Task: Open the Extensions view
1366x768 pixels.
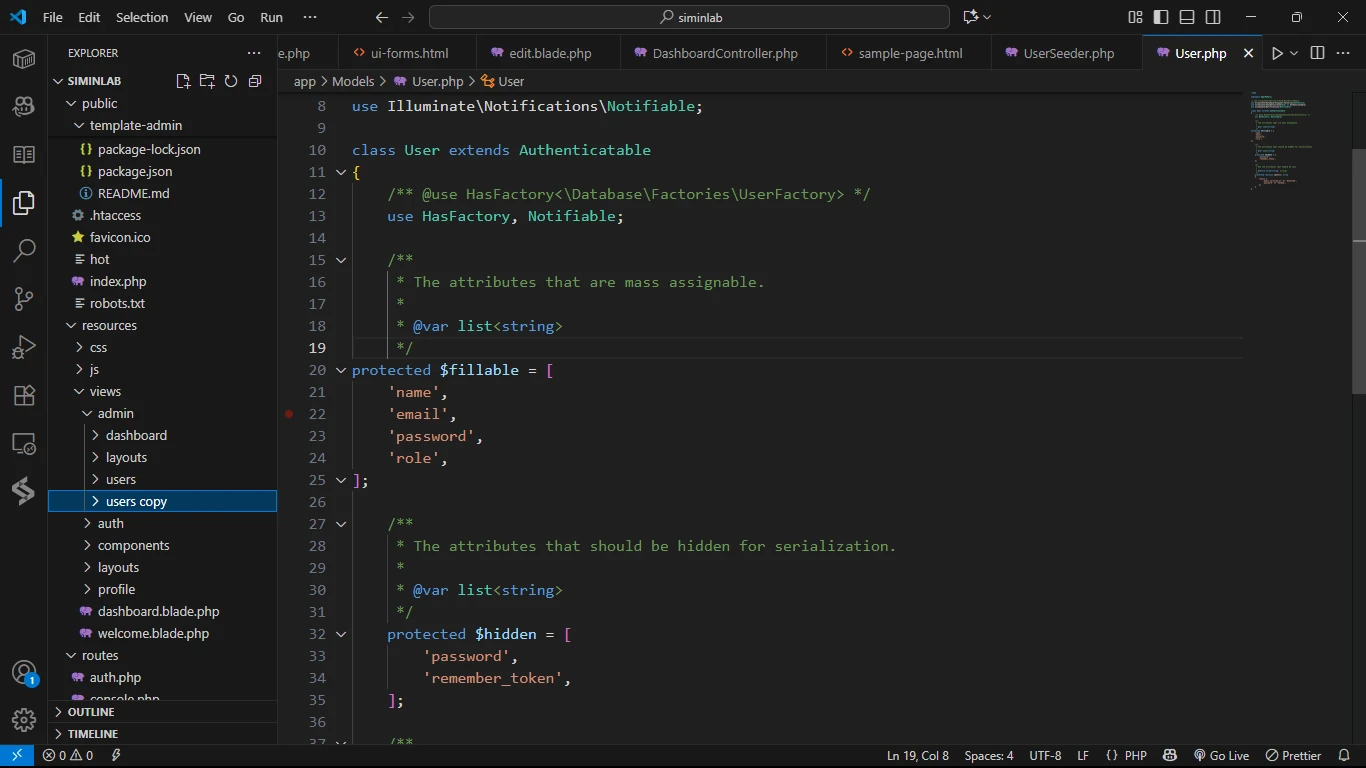Action: click(24, 395)
